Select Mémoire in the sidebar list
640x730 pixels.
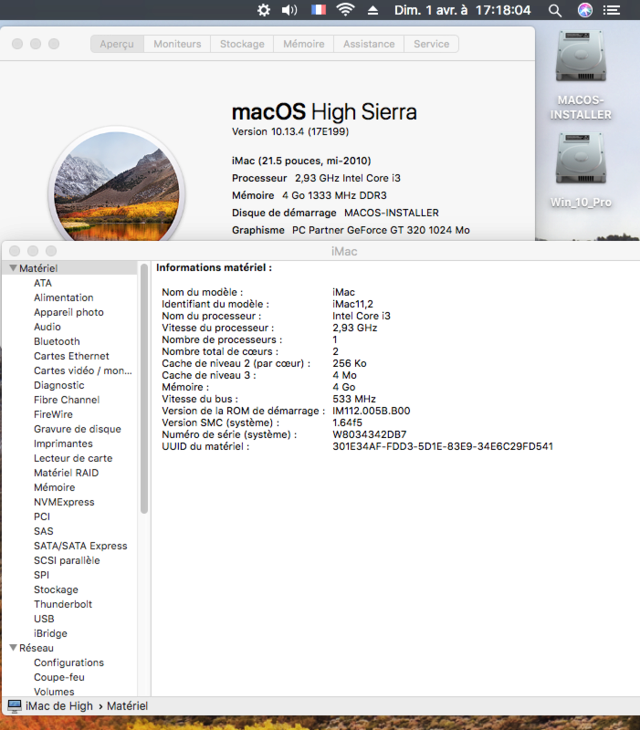[x=54, y=487]
